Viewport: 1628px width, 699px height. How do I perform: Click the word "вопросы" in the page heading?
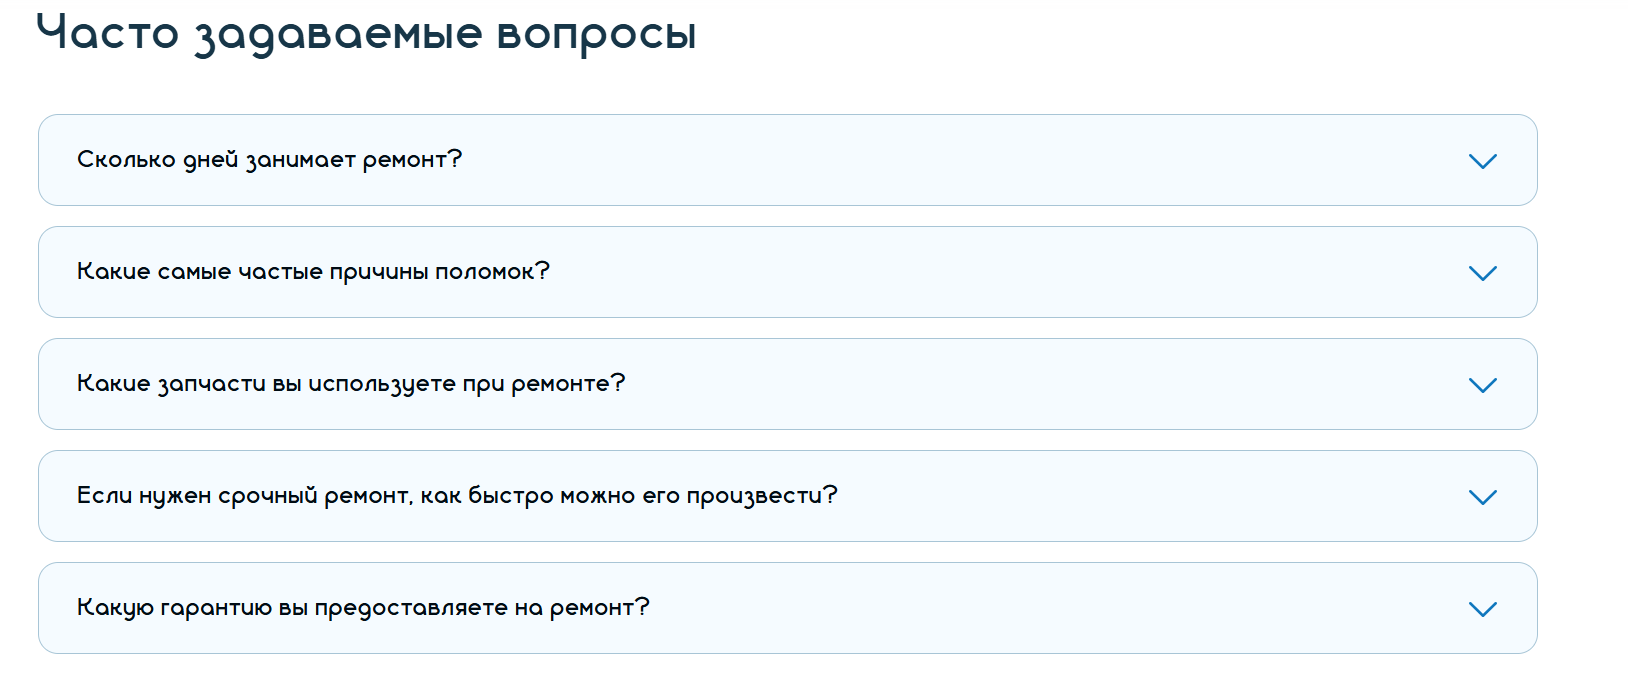click(596, 34)
